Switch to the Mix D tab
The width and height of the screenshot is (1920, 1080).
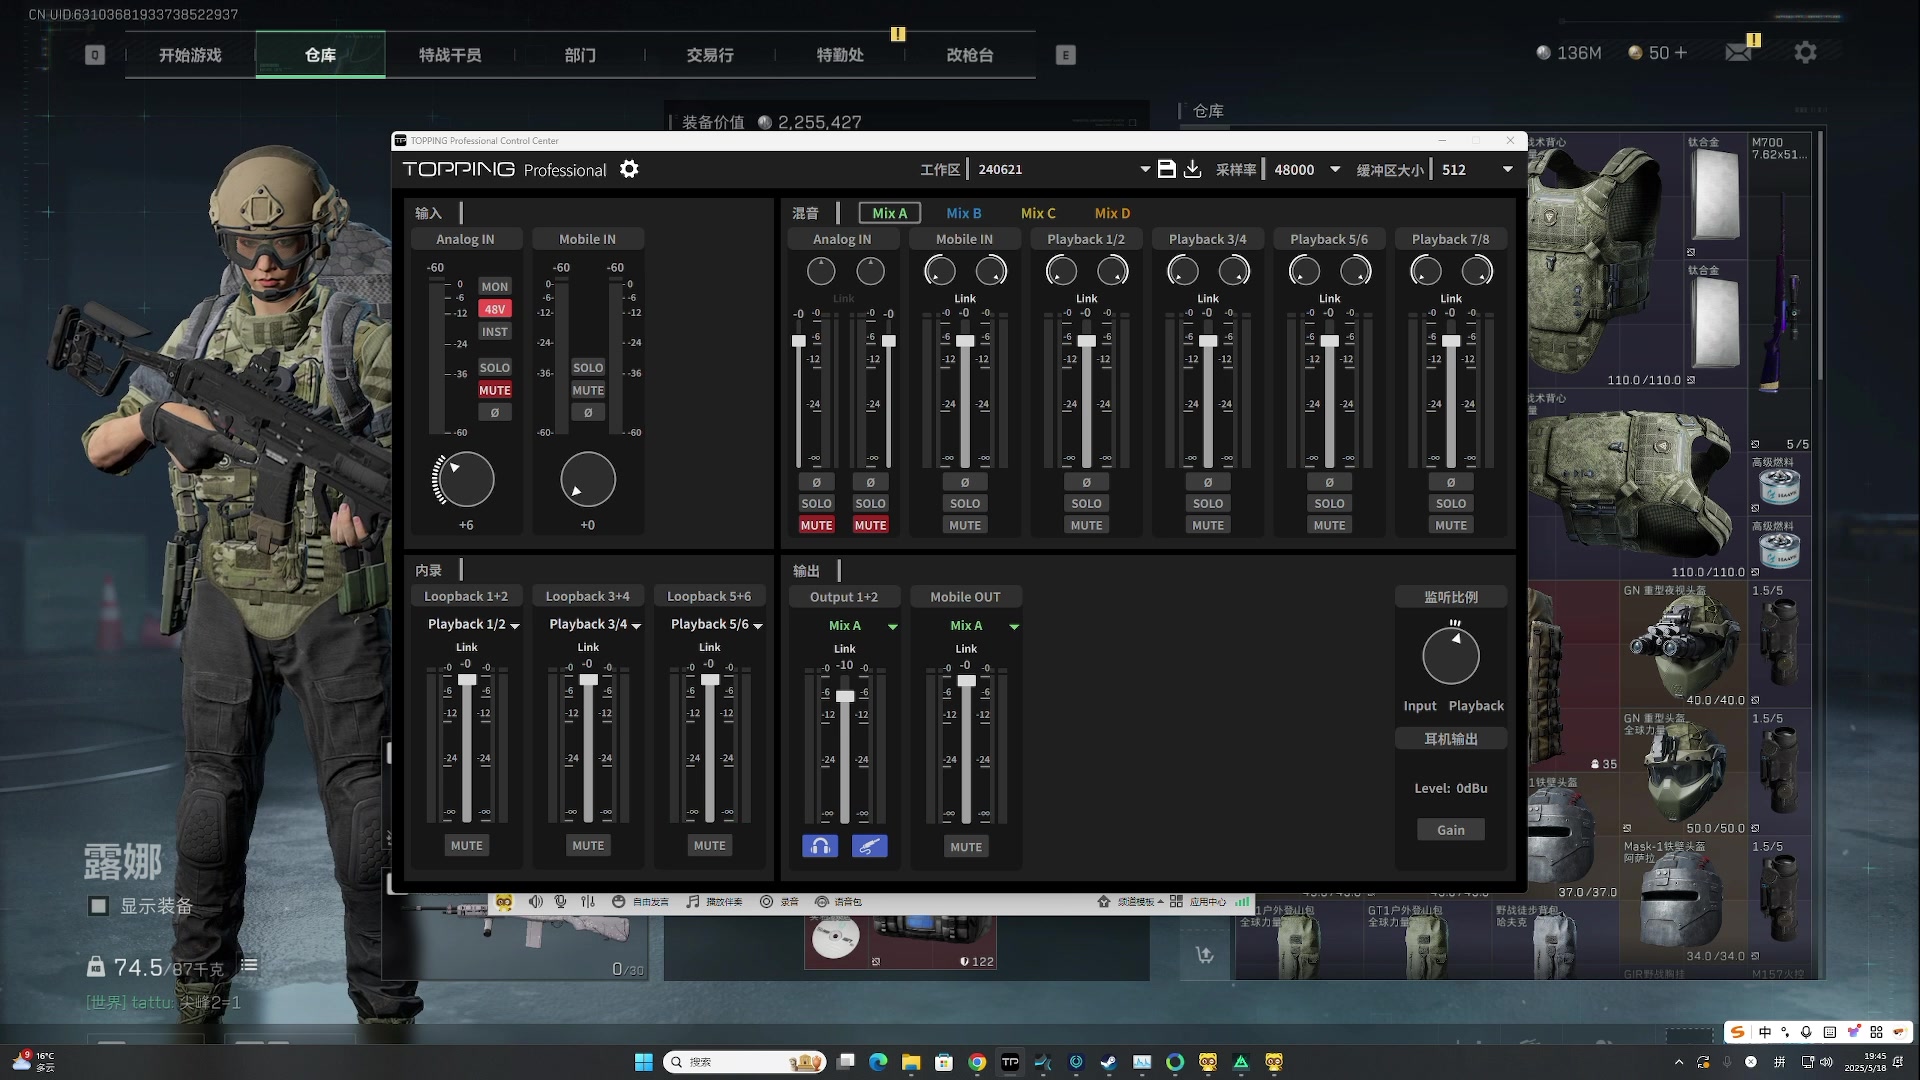point(1112,213)
